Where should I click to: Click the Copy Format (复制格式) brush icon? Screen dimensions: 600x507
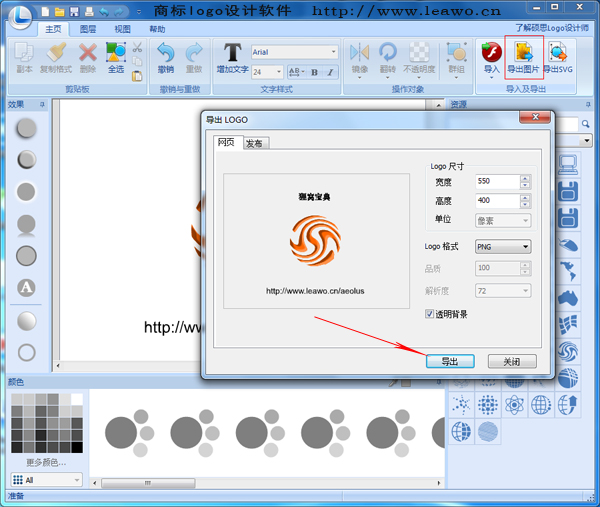[56, 52]
